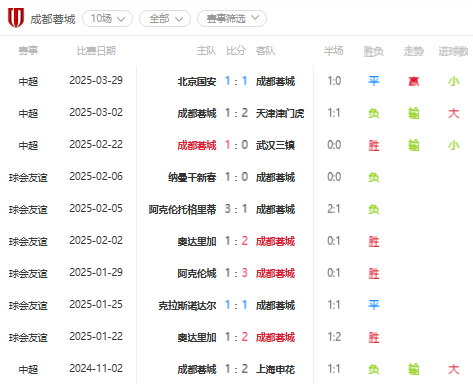Image resolution: width=473 pixels, height=384 pixels.
Task: Click the 1:2 score of 上海申花 match
Action: [236, 369]
